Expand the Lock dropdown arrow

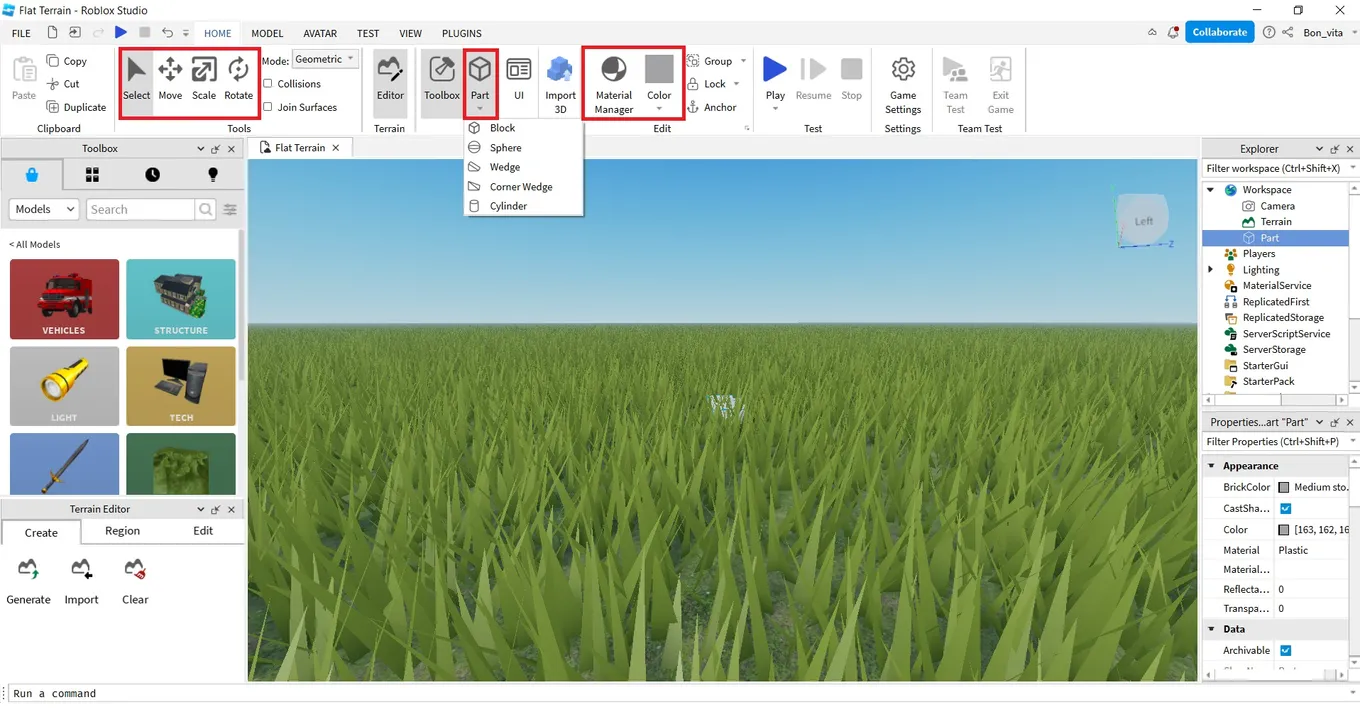click(737, 84)
